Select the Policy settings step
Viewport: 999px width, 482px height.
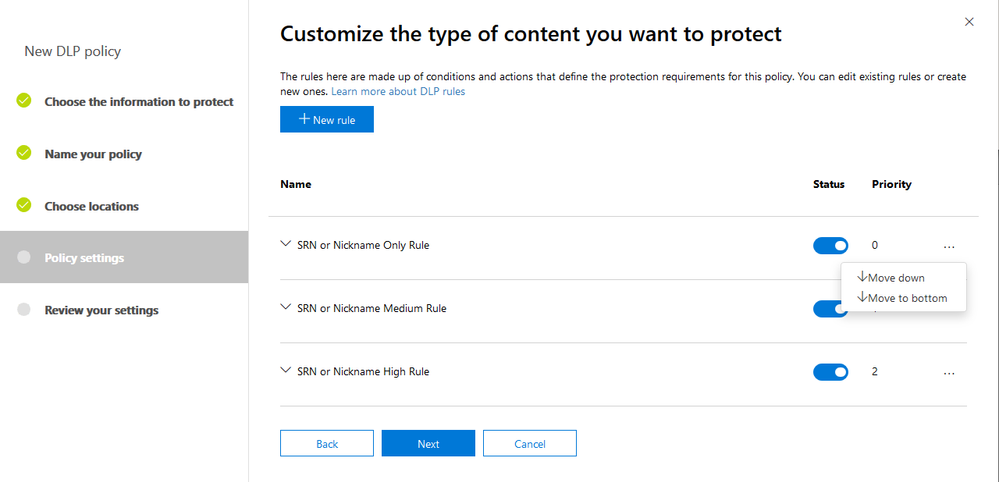124,257
